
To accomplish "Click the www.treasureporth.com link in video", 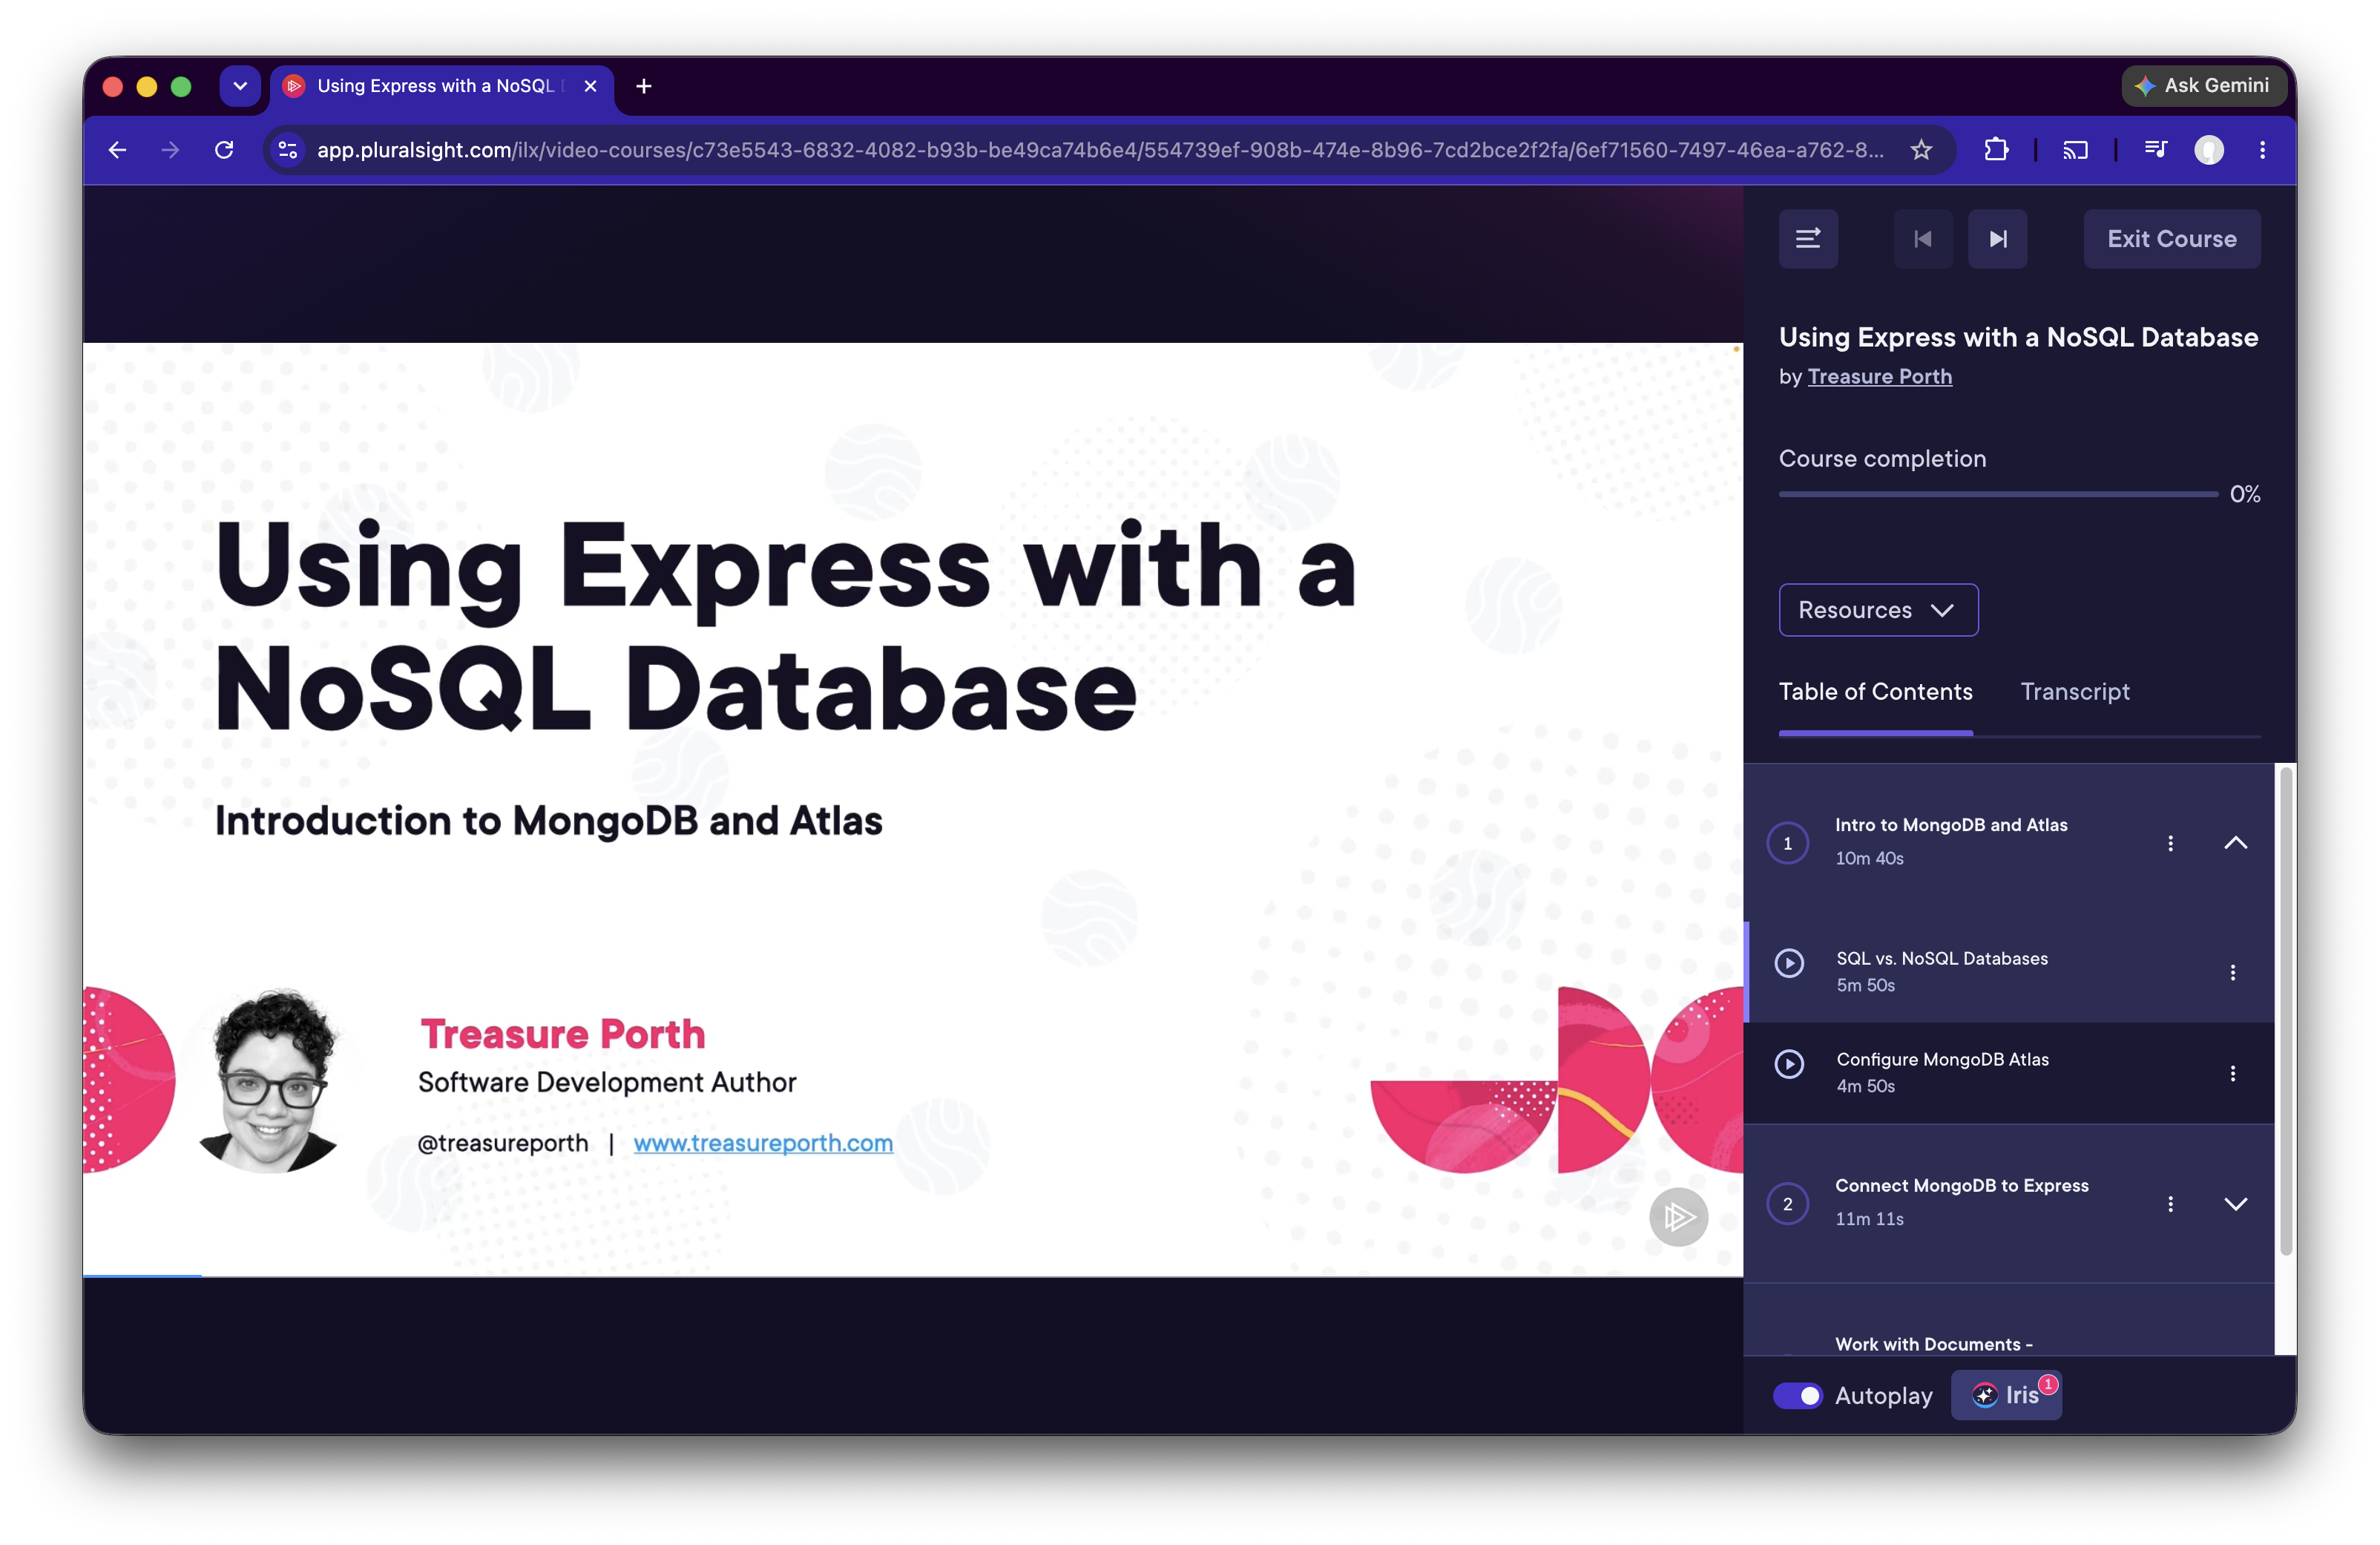I will point(763,1143).
